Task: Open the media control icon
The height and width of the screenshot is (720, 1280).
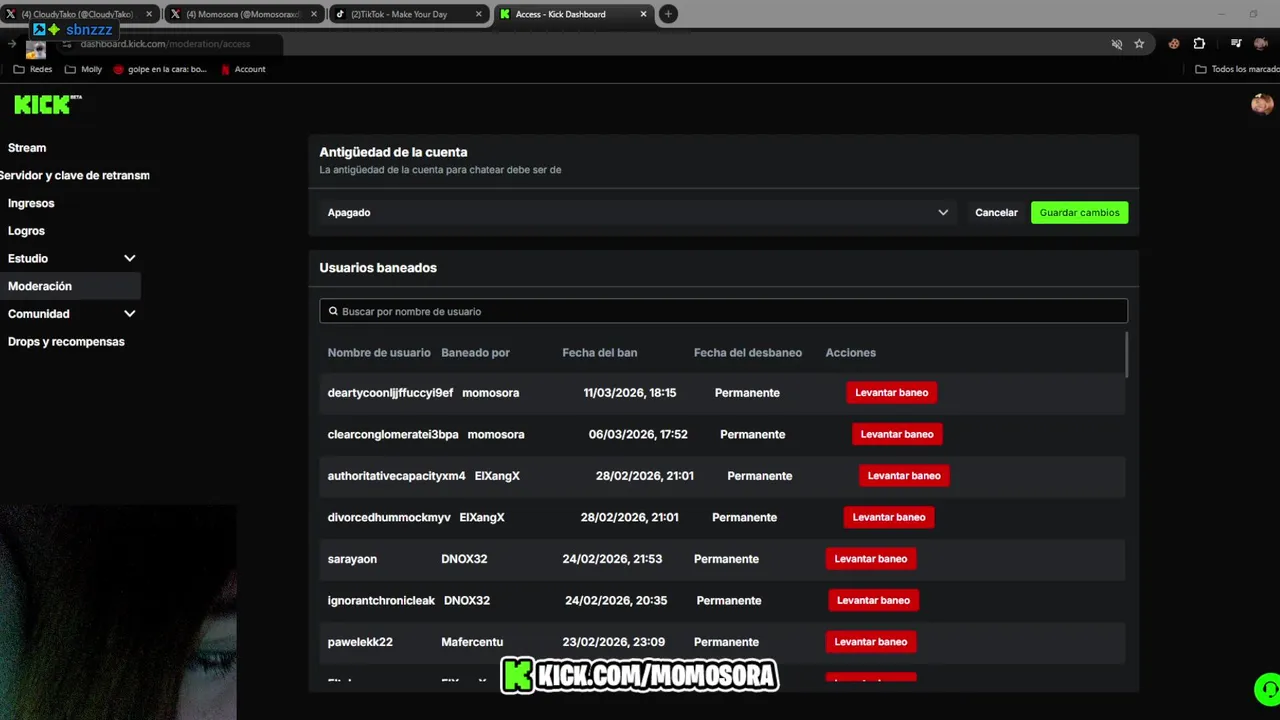Action: (x=1236, y=44)
